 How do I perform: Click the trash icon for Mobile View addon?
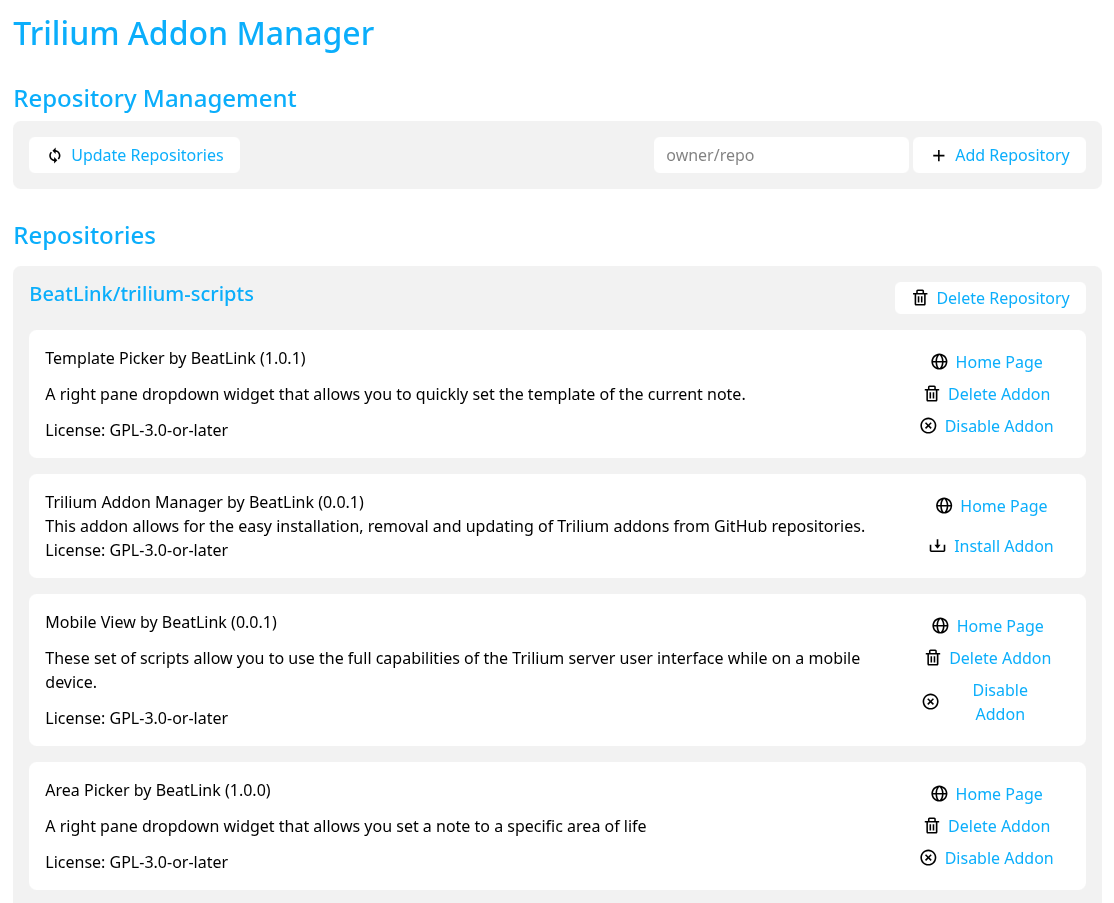[x=933, y=658]
